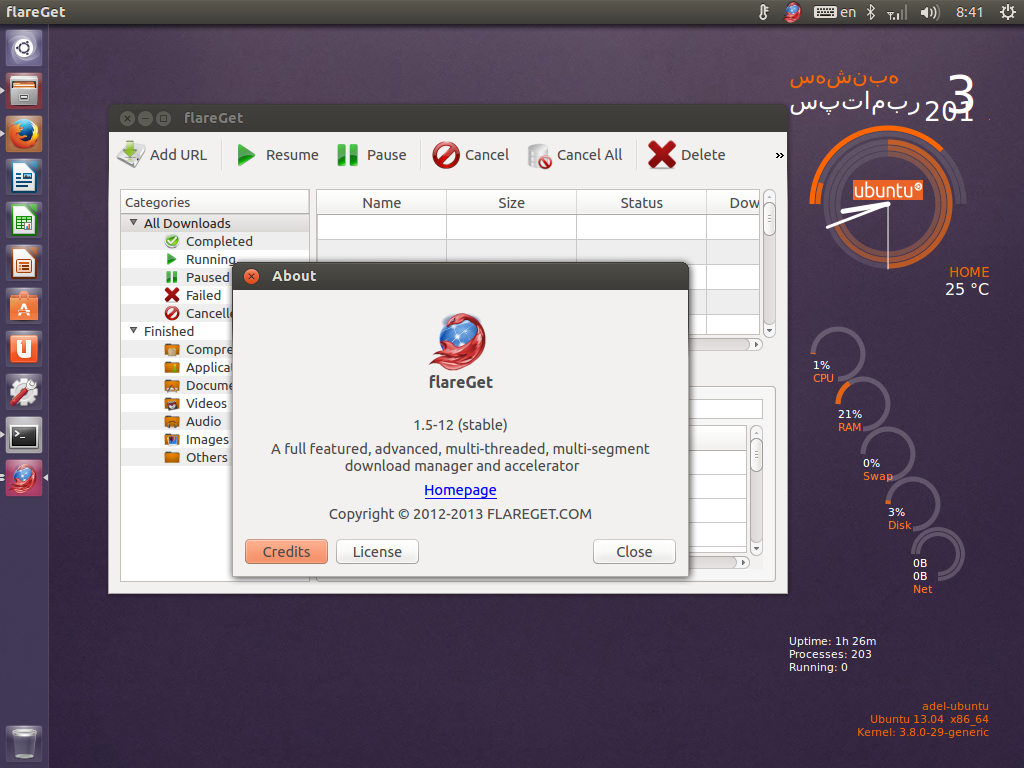Sort downloads by the Size column
The height and width of the screenshot is (768, 1024).
(x=511, y=202)
